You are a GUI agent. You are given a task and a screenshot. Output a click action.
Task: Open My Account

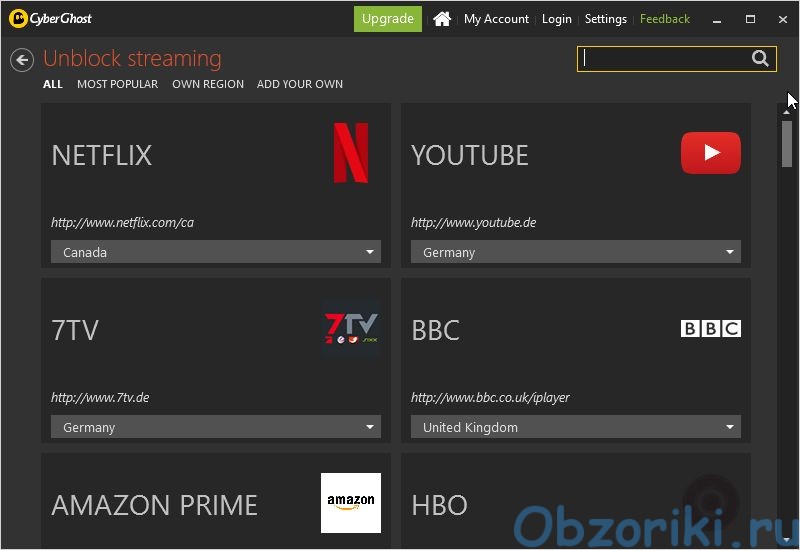(x=496, y=19)
